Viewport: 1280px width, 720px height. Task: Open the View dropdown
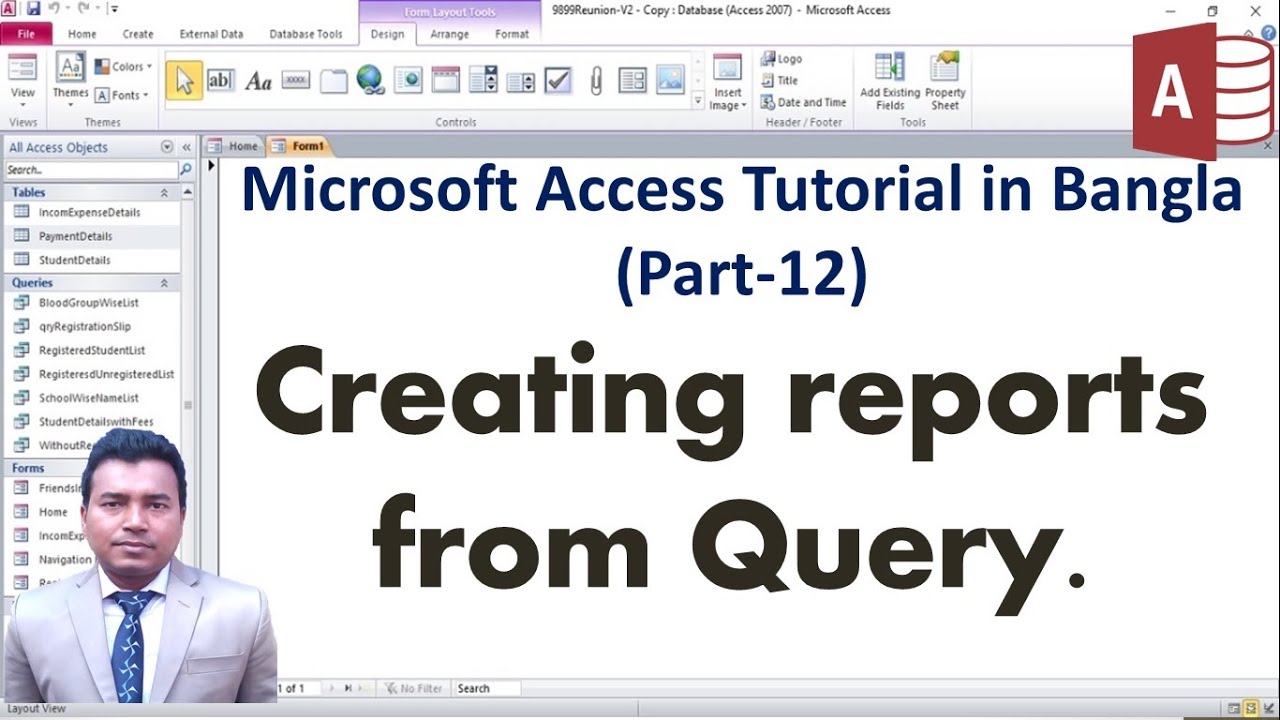click(x=23, y=80)
